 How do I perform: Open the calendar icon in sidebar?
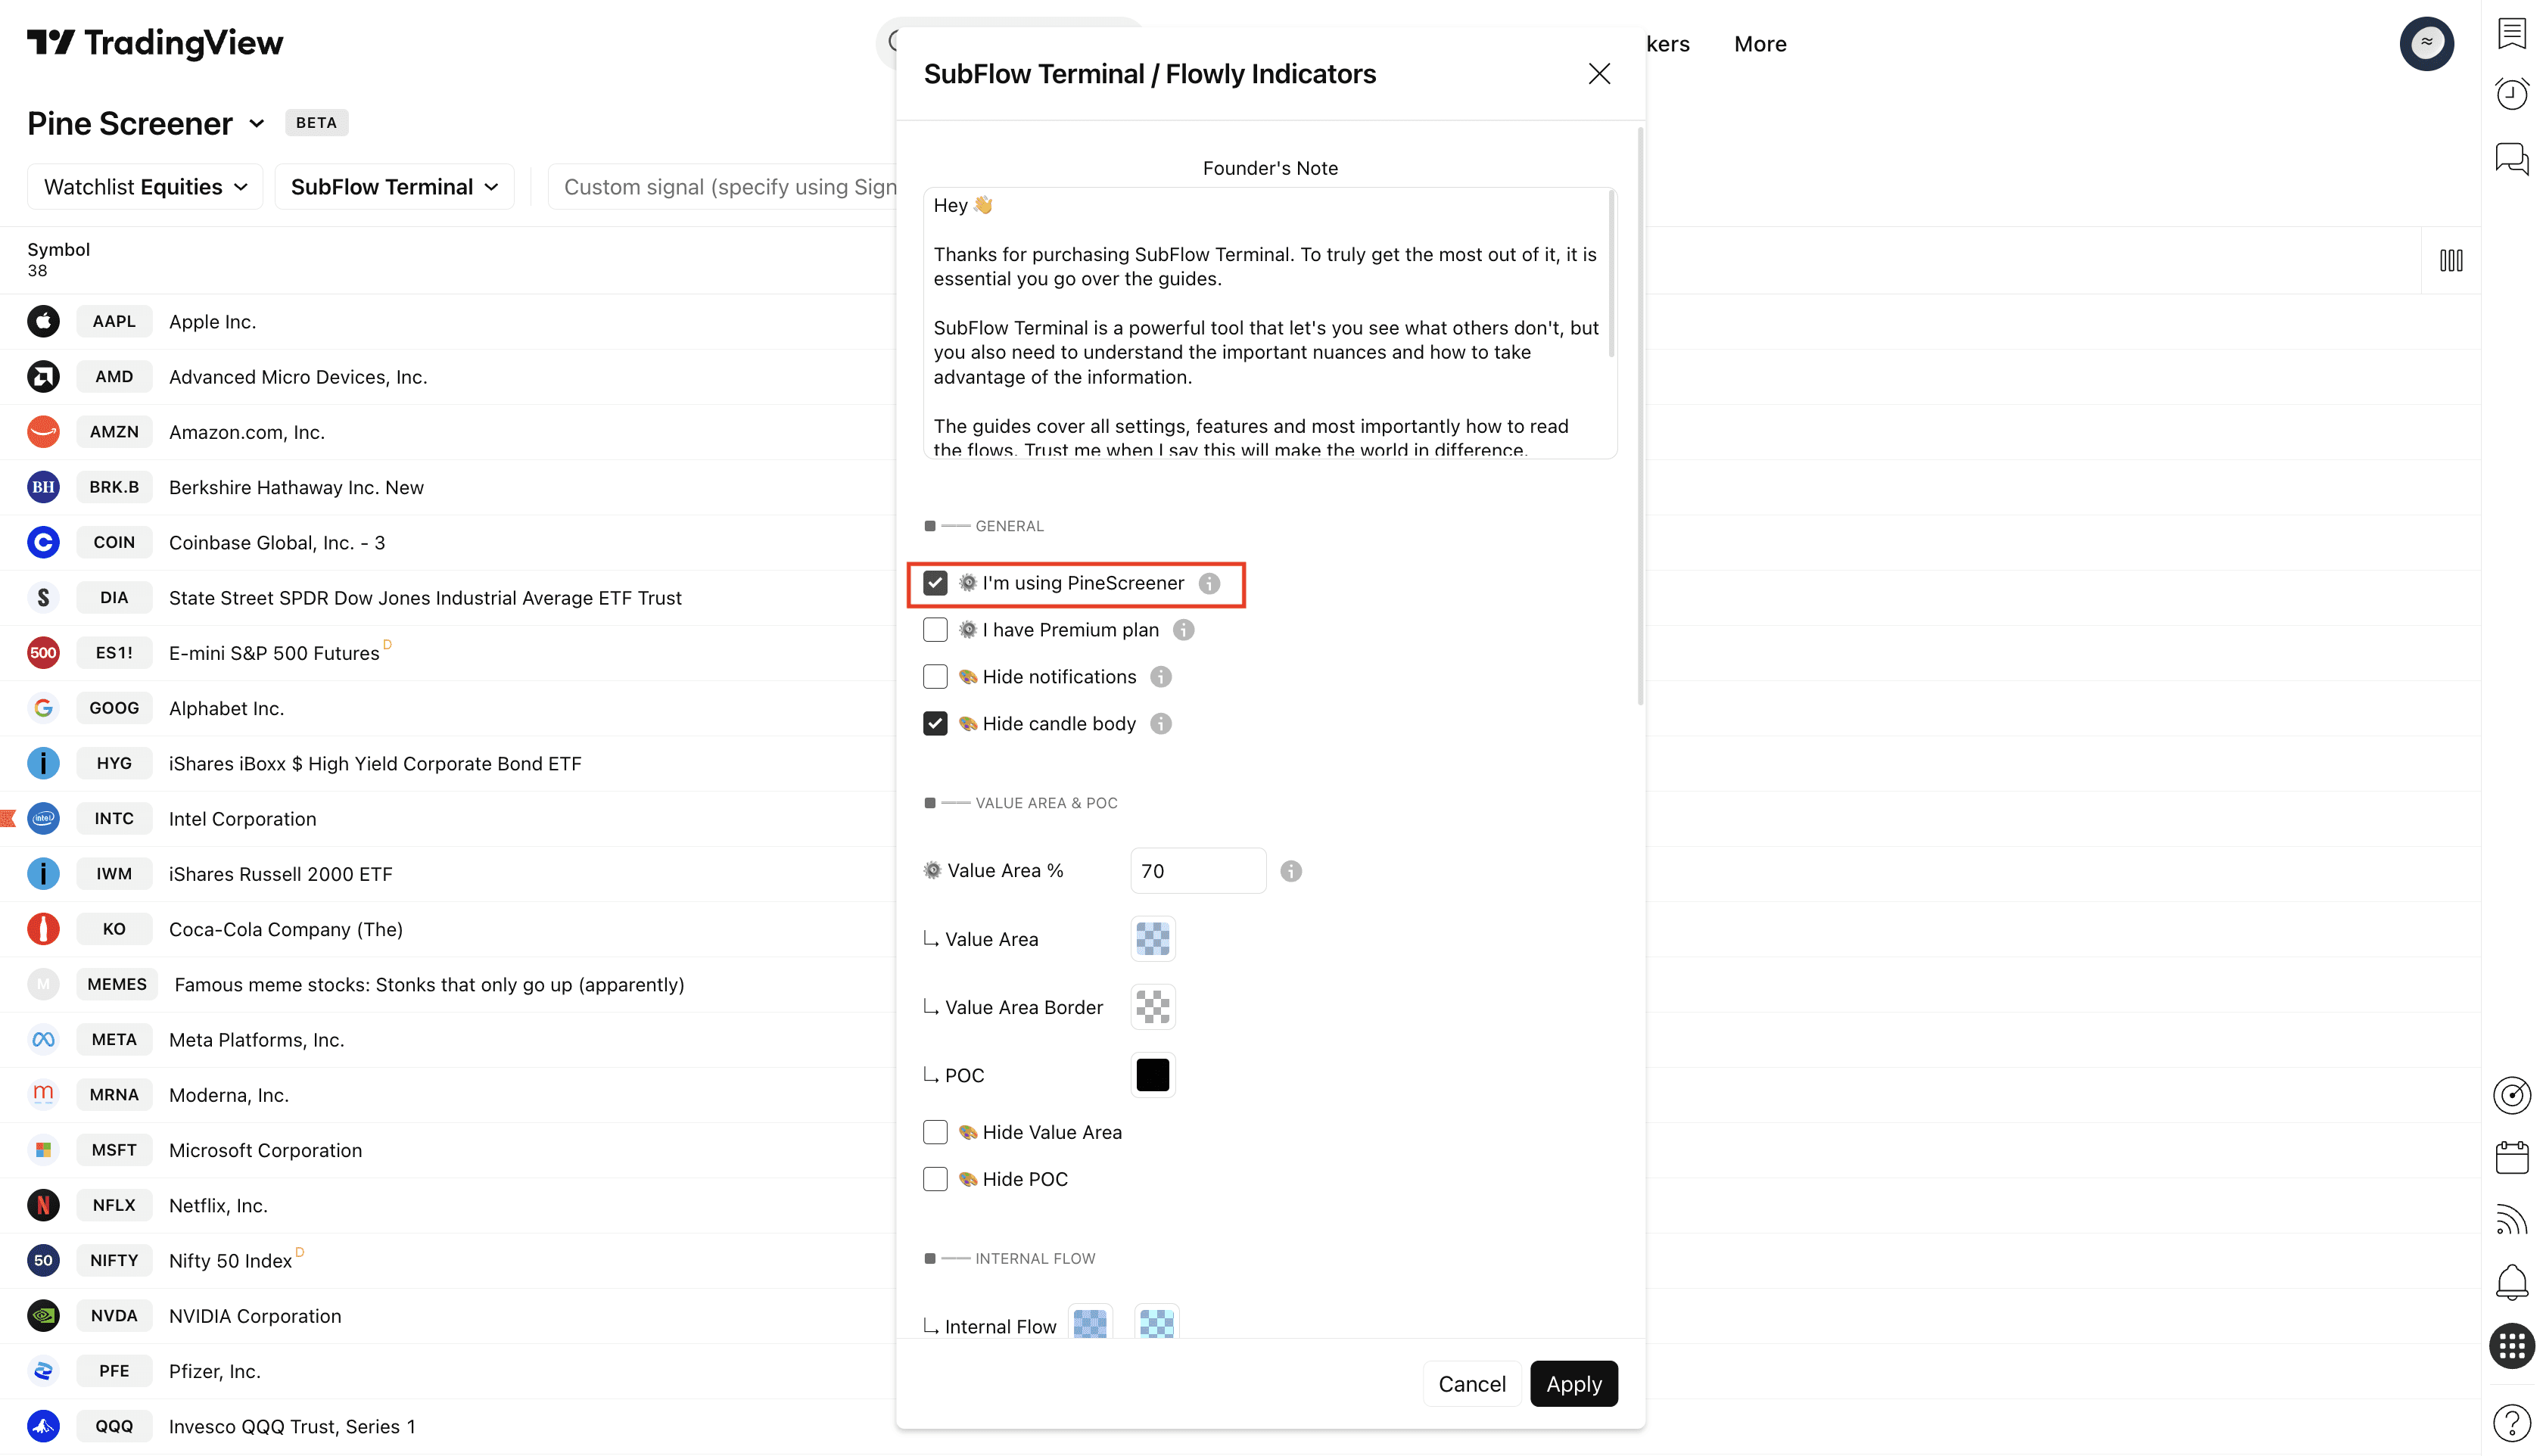click(2511, 1158)
